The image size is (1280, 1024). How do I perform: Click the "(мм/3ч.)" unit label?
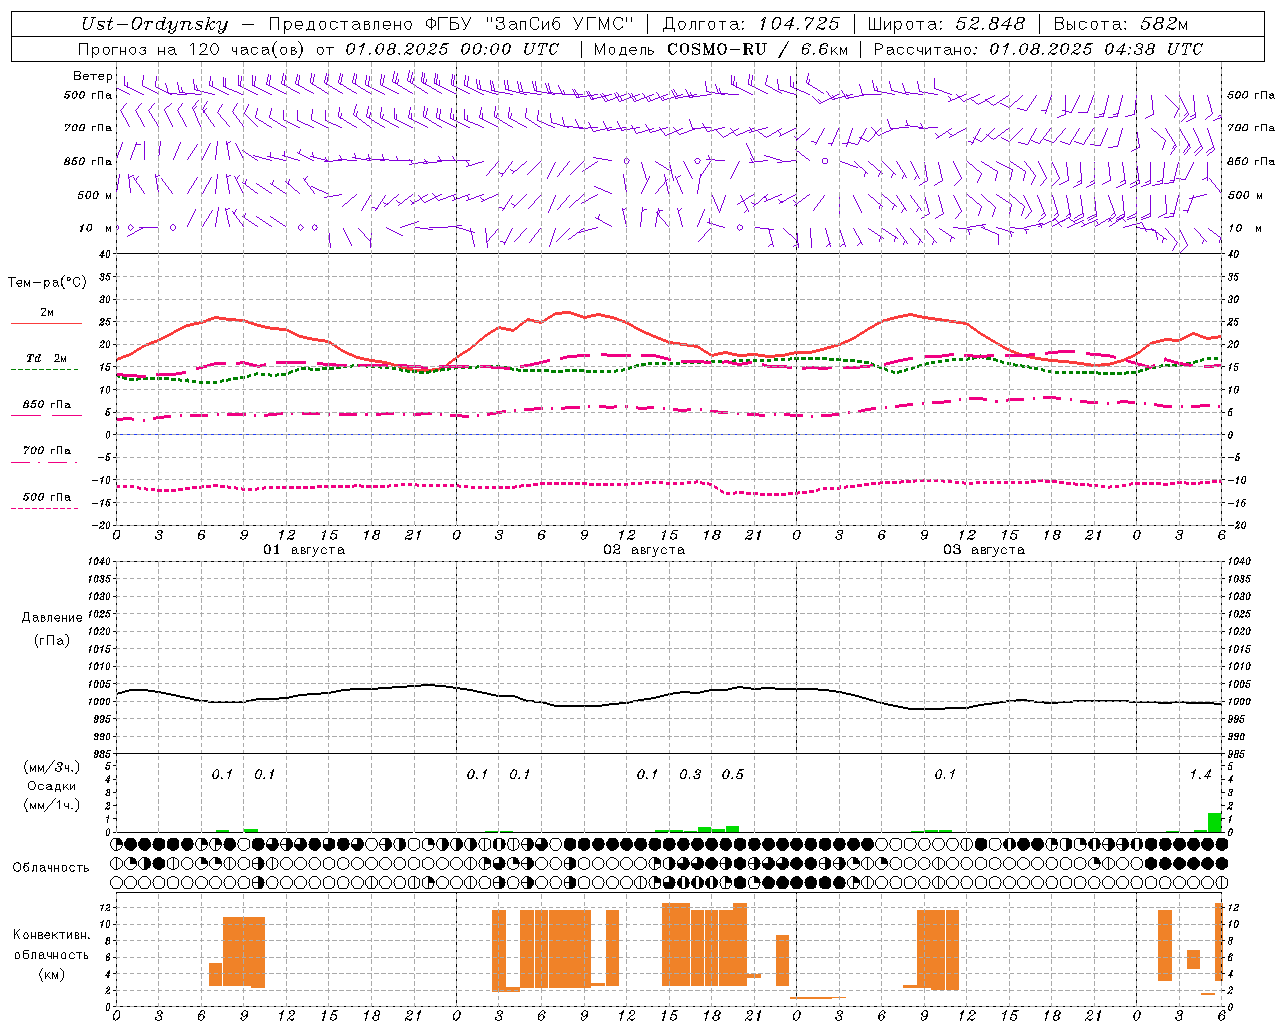click(52, 767)
